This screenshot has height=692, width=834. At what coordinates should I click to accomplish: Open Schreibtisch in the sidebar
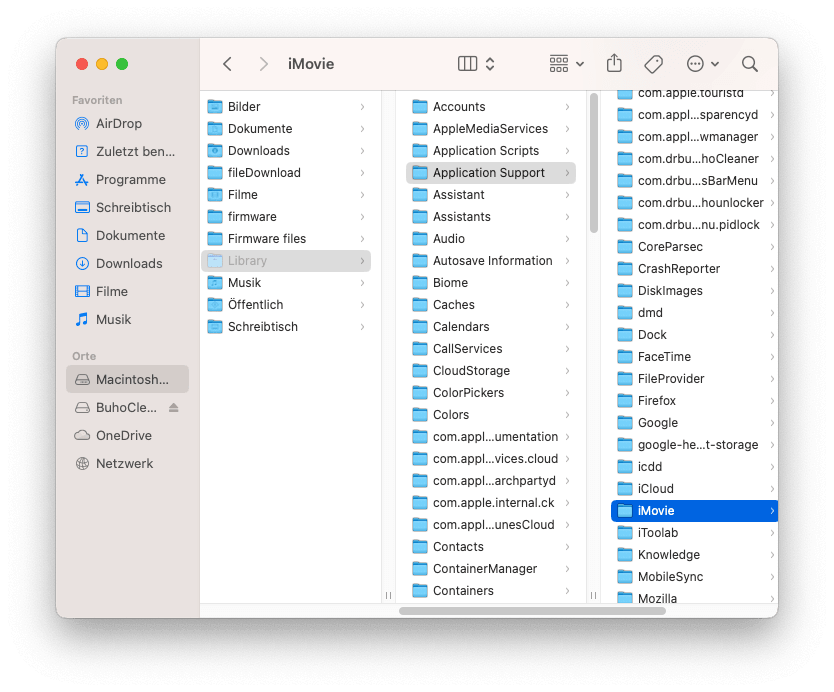tap(127, 207)
